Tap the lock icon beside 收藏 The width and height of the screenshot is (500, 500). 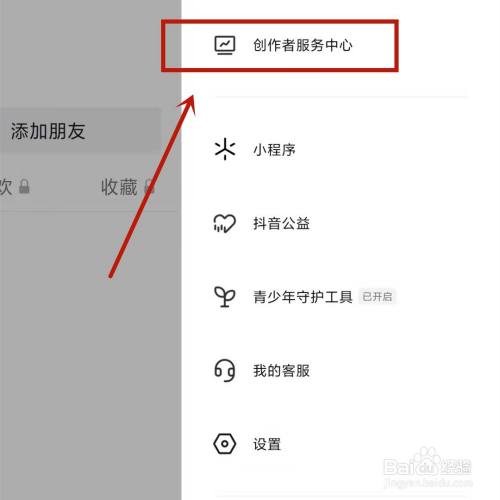[149, 186]
